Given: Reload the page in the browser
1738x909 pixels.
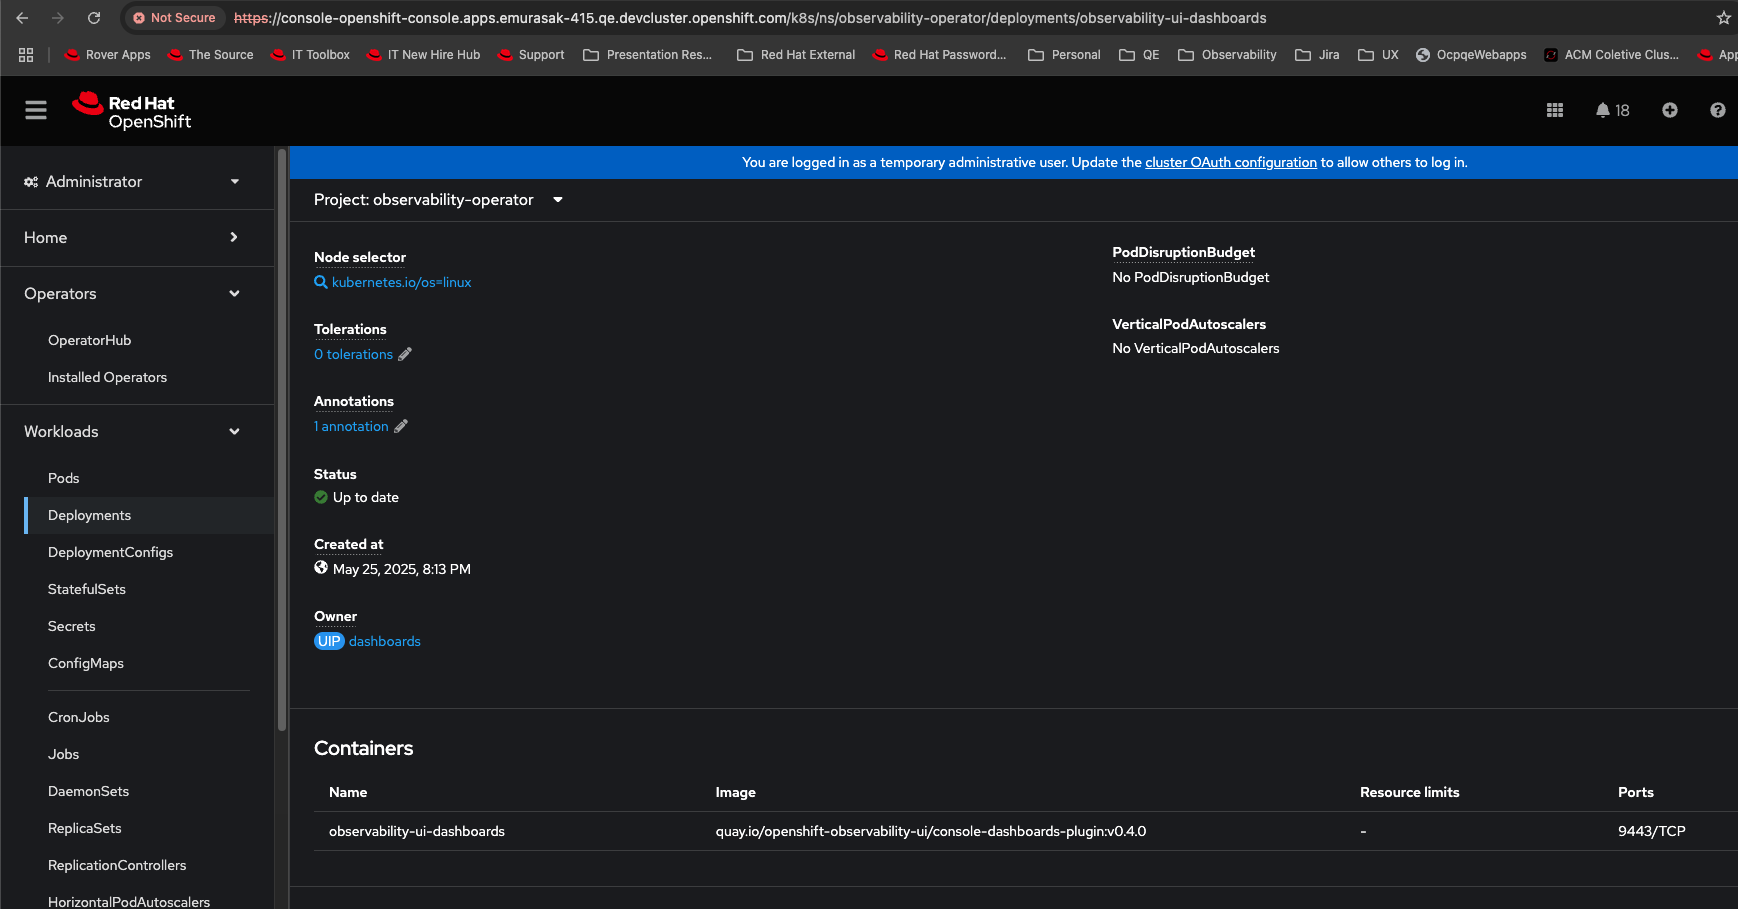Looking at the screenshot, I should click(94, 18).
